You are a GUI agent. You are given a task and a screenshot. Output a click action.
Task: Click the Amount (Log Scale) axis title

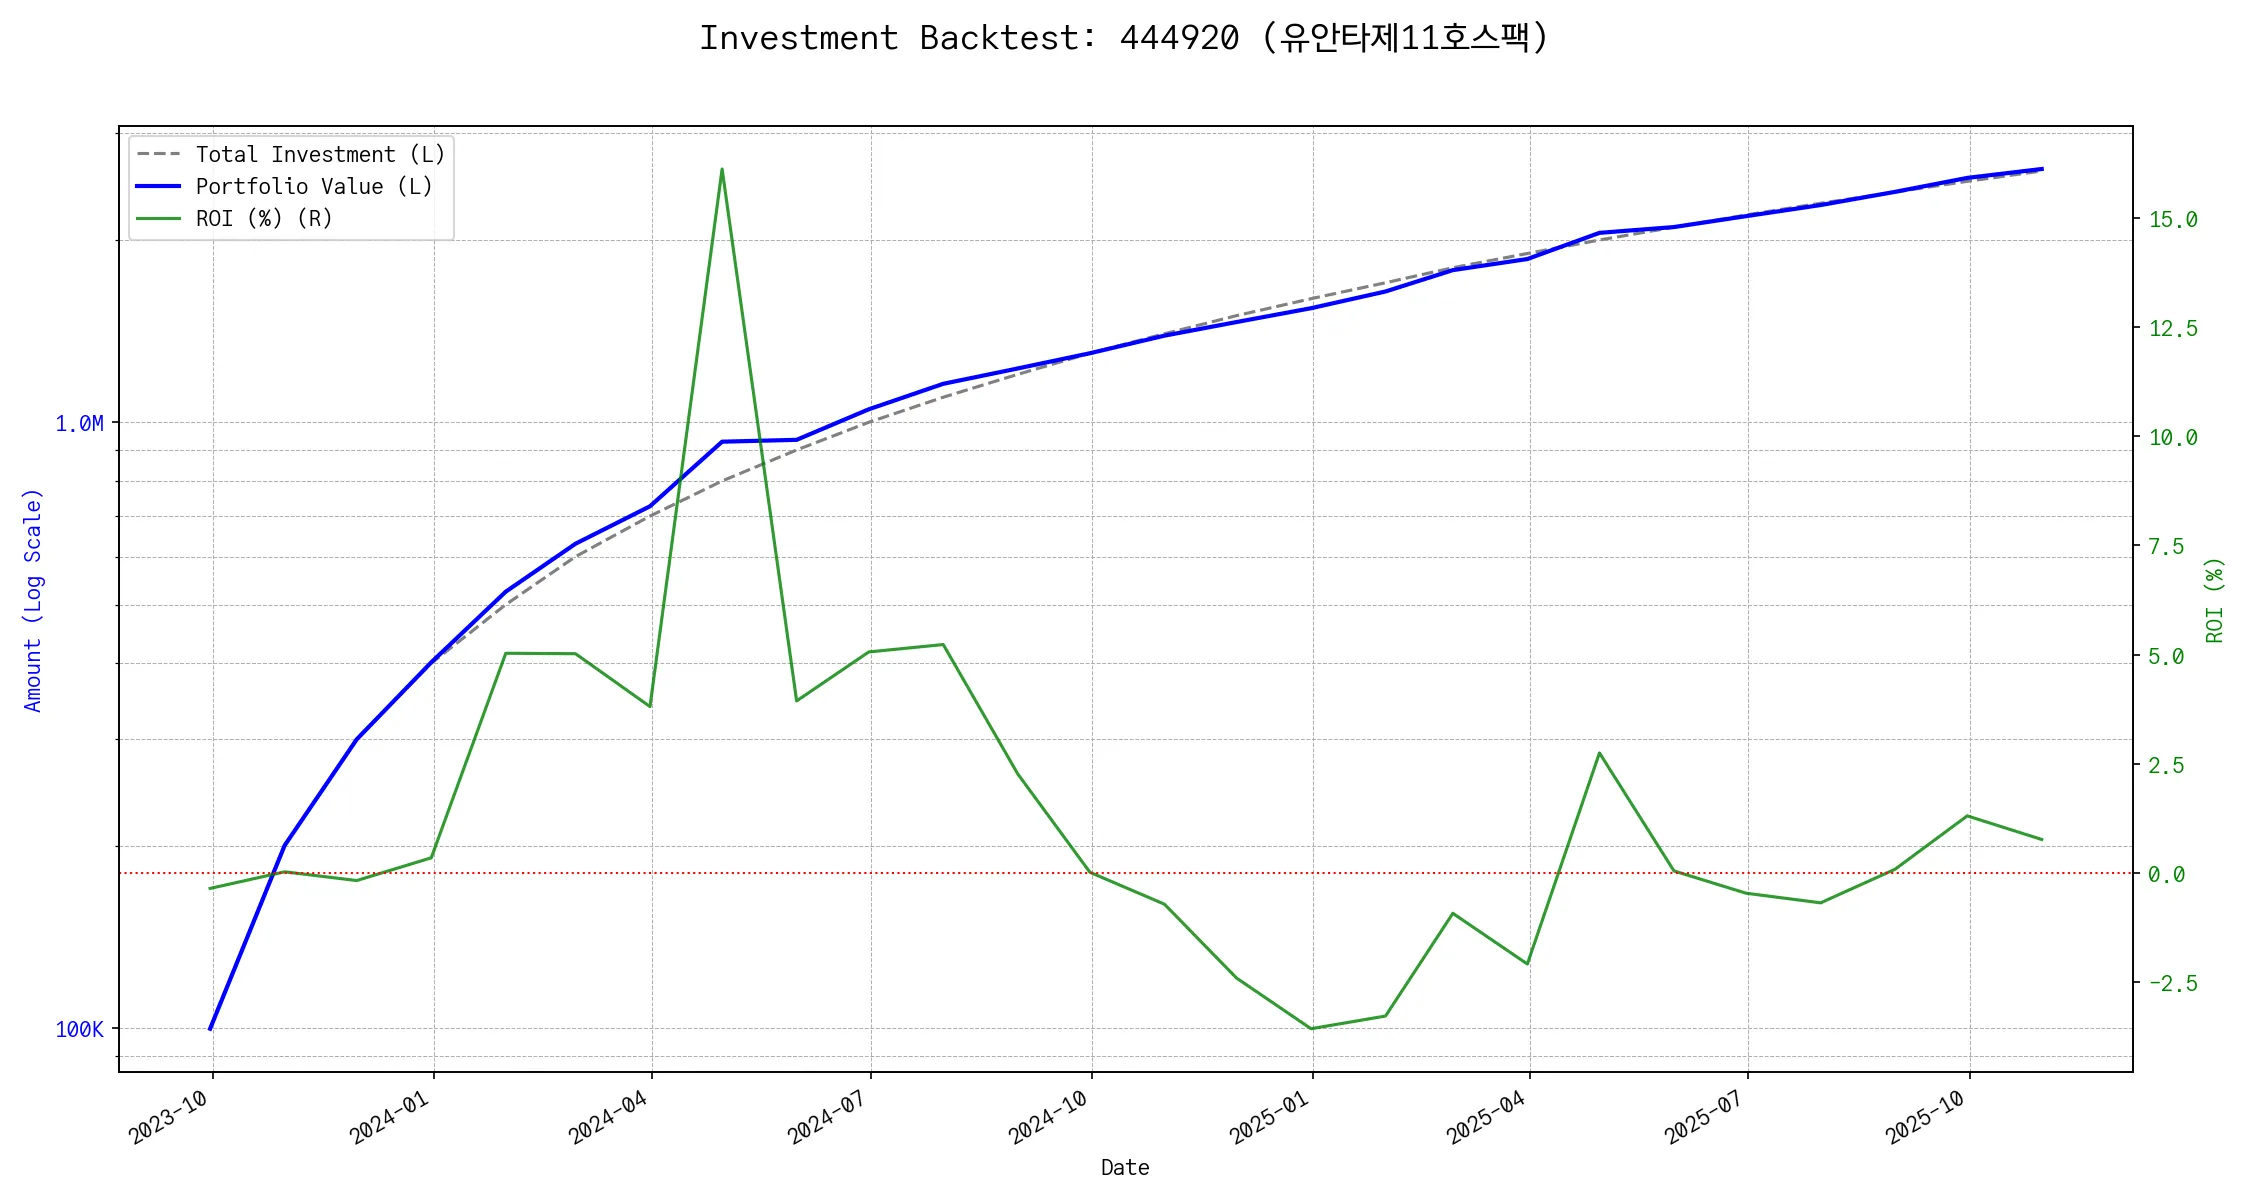click(33, 600)
